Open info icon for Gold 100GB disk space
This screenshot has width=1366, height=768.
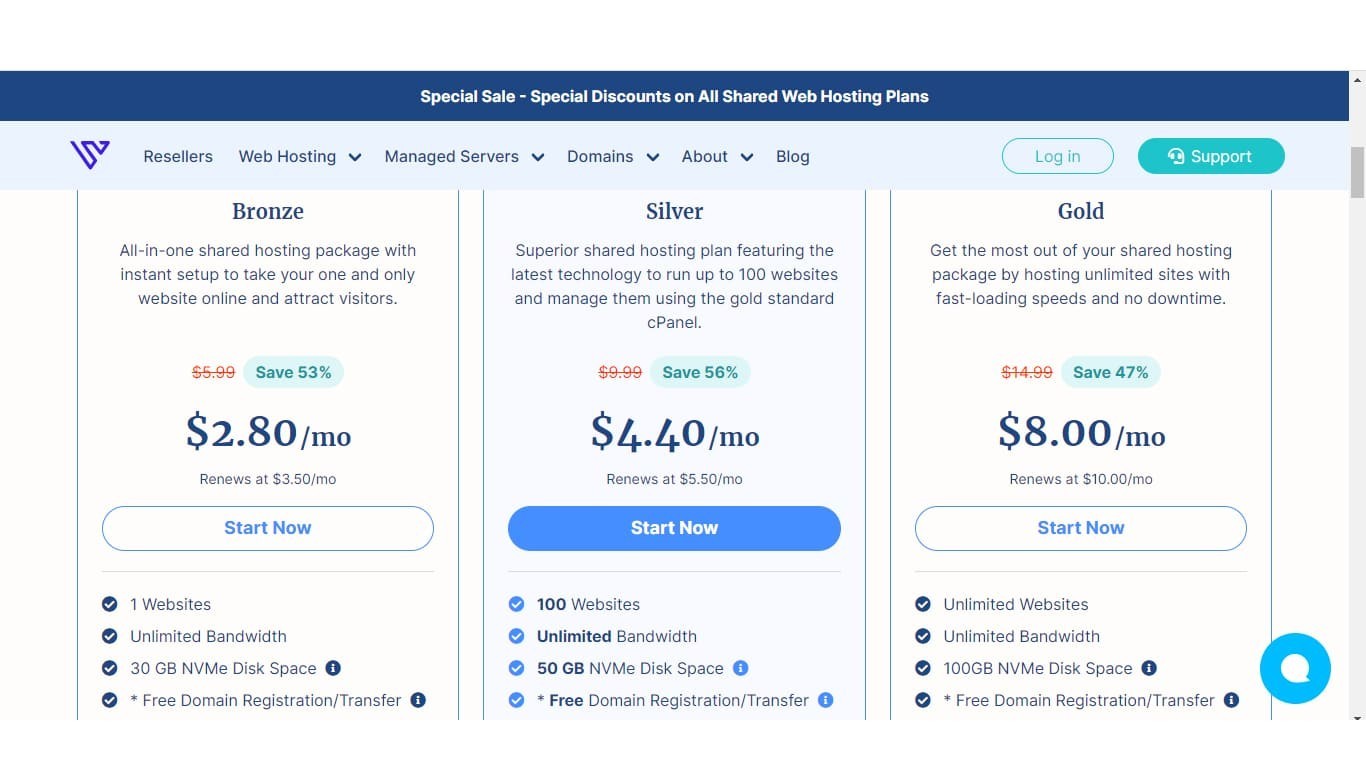click(x=1149, y=668)
